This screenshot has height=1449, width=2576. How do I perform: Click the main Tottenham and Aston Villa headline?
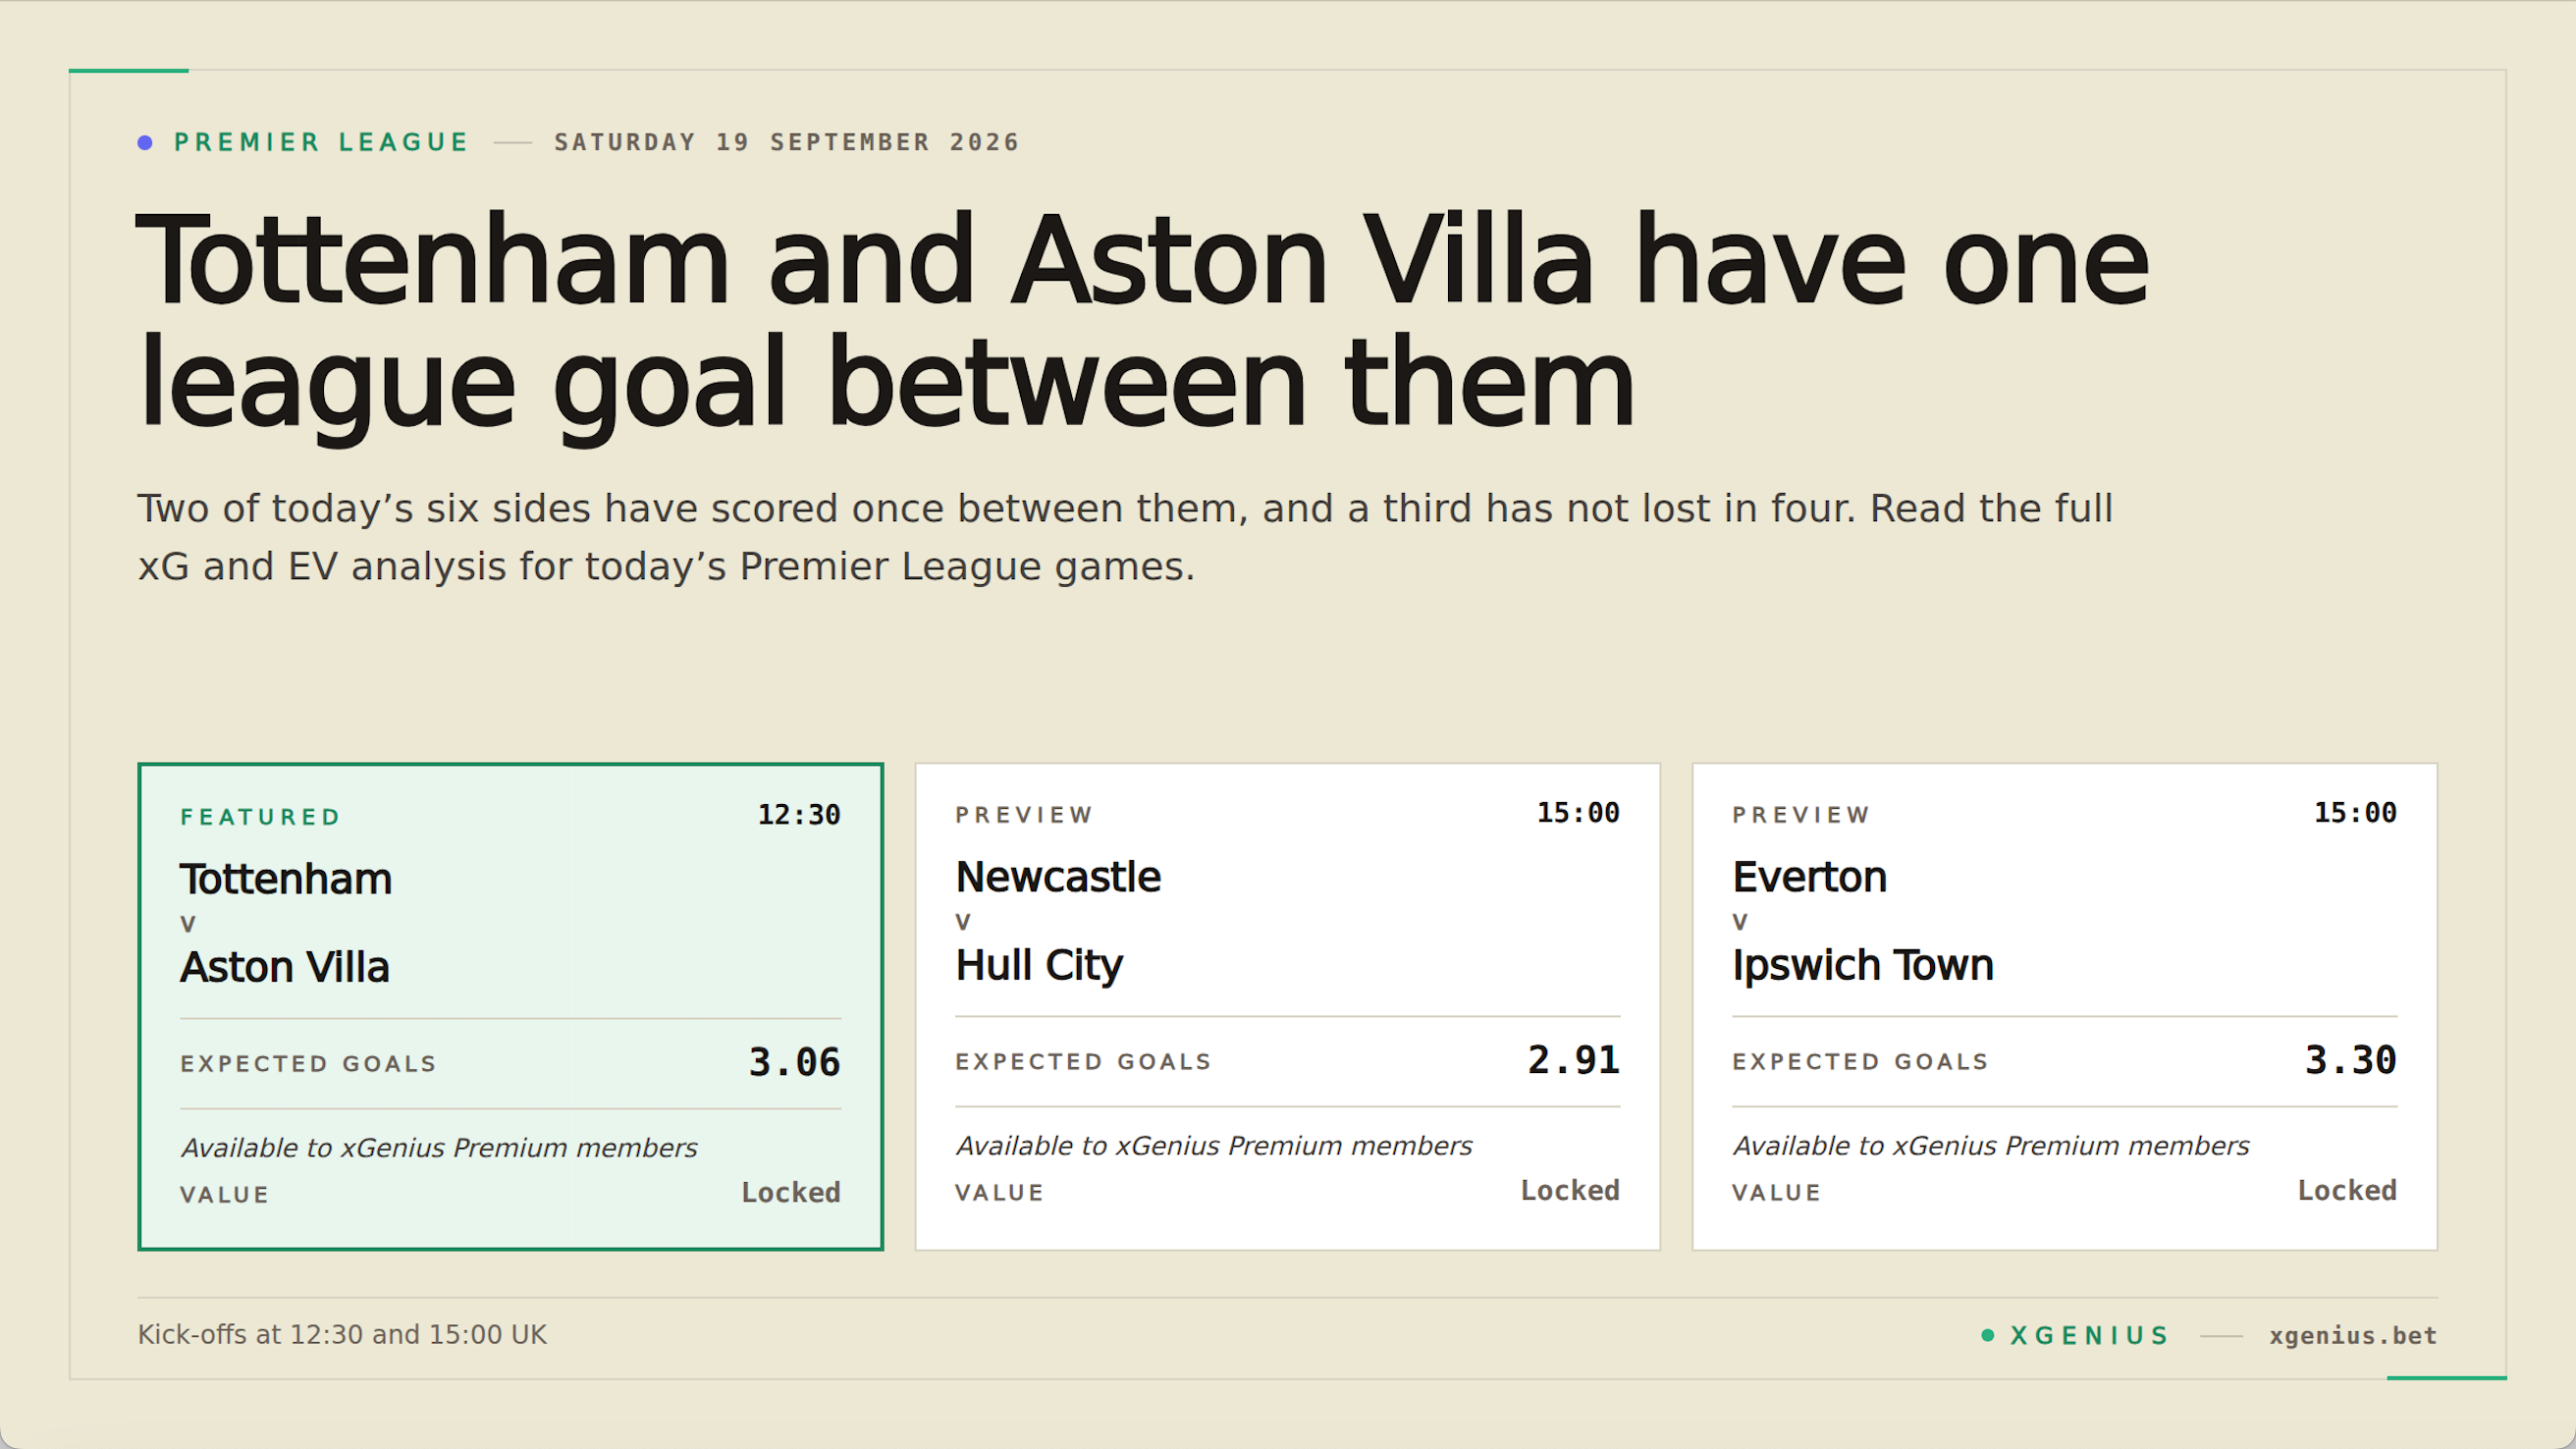(x=1143, y=322)
